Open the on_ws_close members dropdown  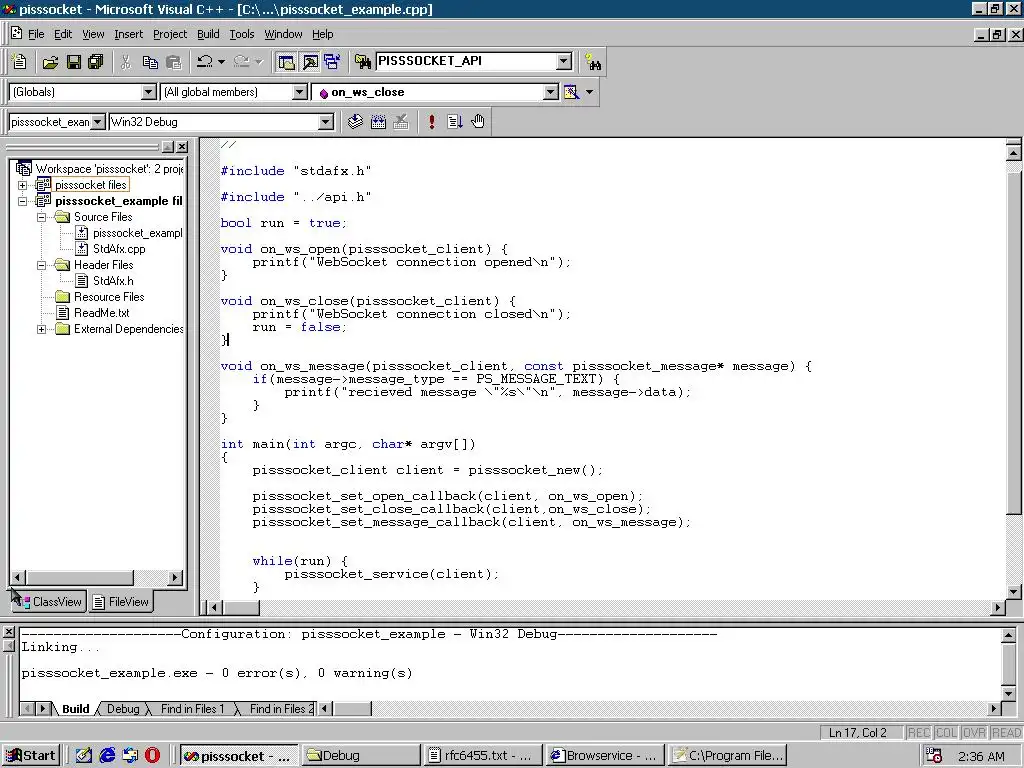click(x=551, y=92)
